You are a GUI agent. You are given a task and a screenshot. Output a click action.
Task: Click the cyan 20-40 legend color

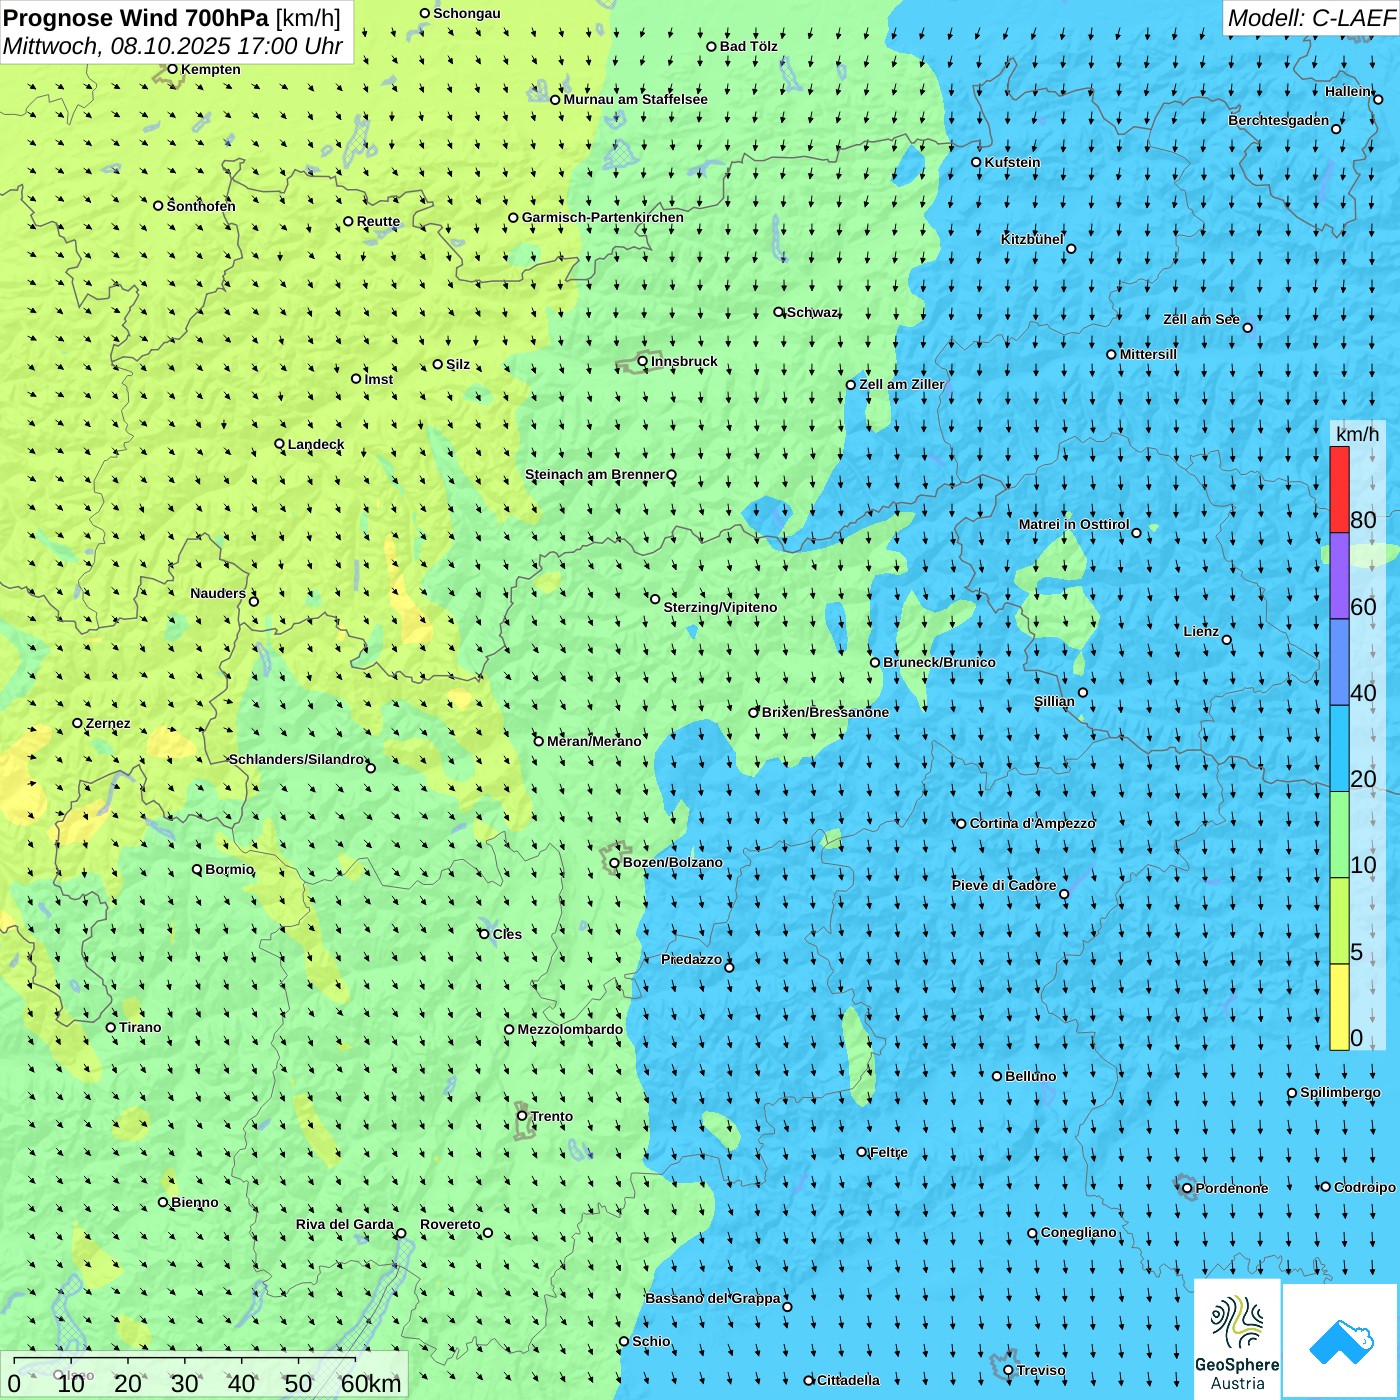click(1339, 749)
